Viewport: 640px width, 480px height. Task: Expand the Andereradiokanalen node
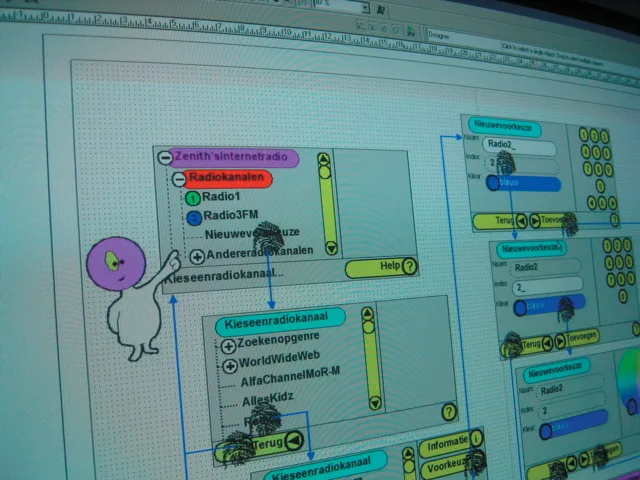click(197, 257)
